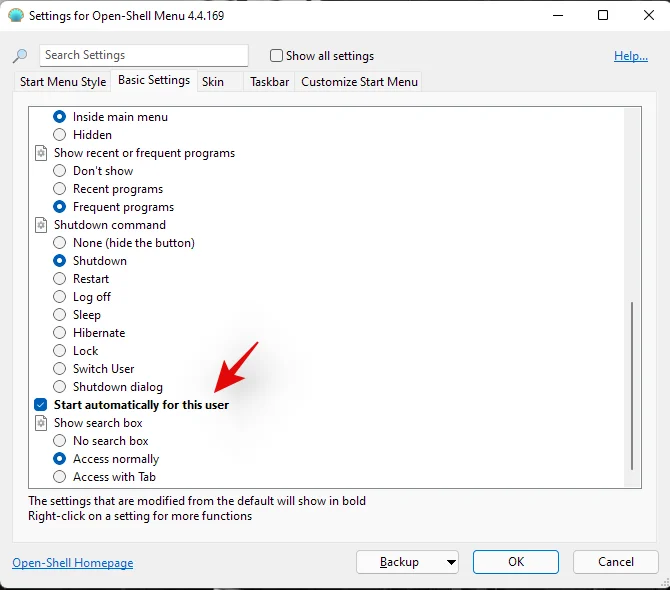Visit the Open-Shell Homepage link
670x590 pixels.
[73, 563]
